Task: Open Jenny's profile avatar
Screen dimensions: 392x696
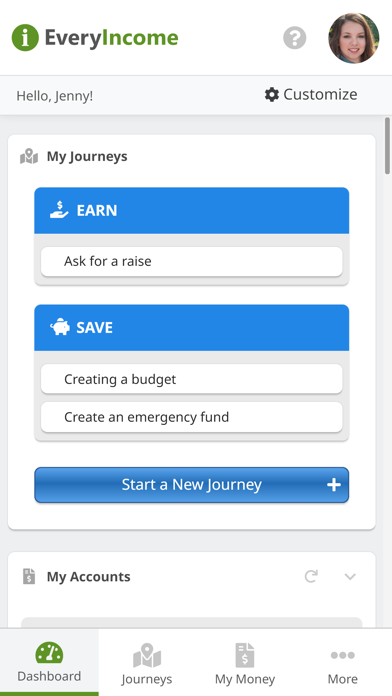Action: [354, 38]
